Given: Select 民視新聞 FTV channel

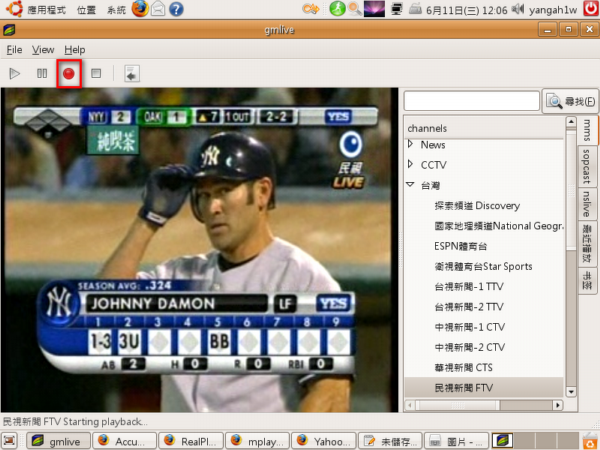Looking at the screenshot, I should (x=484, y=388).
